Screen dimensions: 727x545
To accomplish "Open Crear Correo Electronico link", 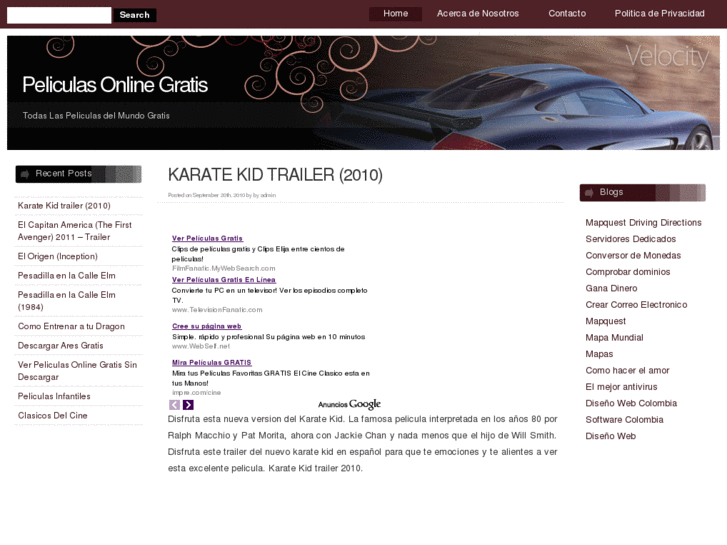I will tap(636, 305).
